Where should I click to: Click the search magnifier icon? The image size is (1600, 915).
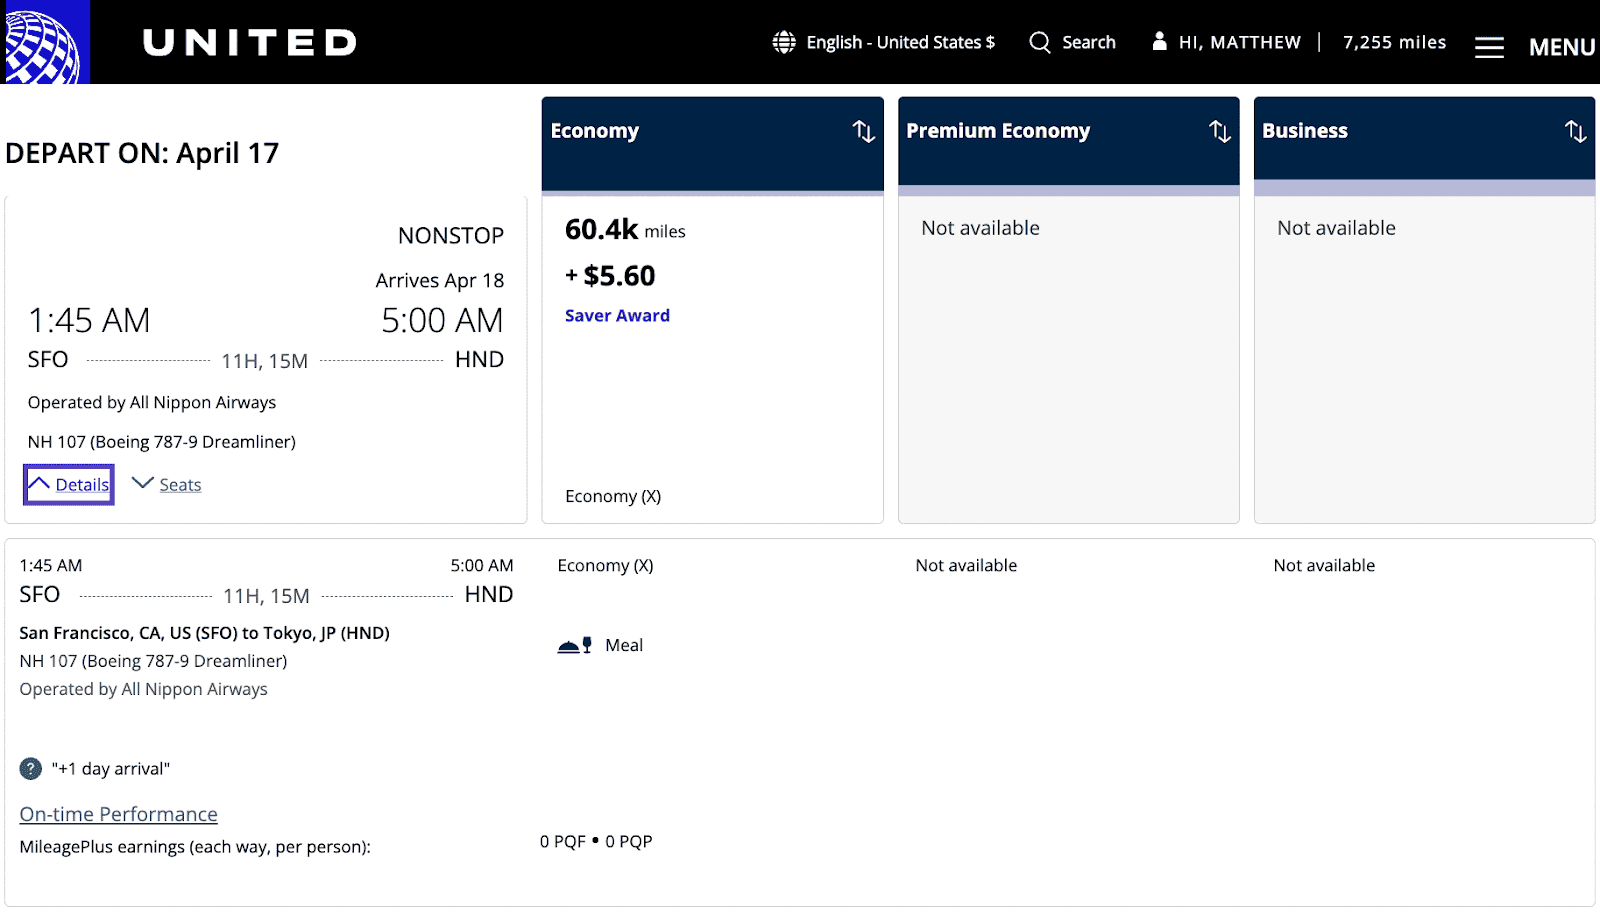pyautogui.click(x=1040, y=42)
